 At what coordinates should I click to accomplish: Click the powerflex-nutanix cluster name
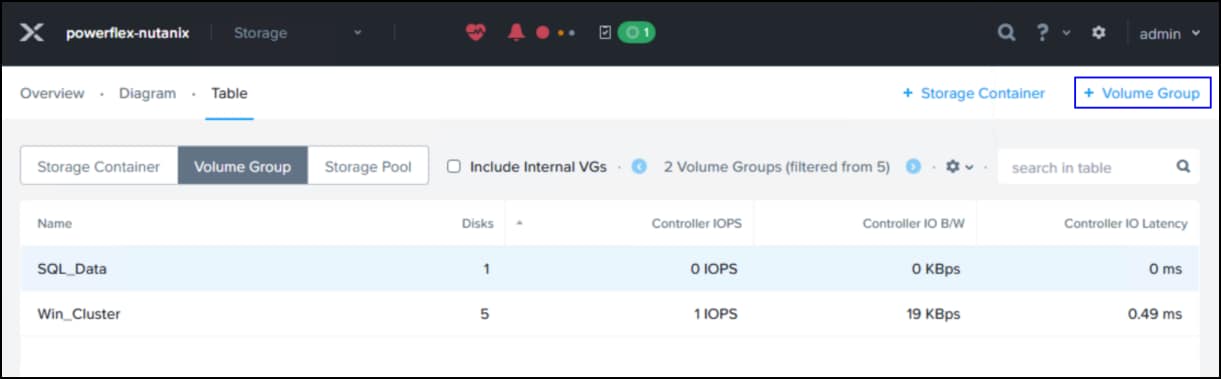click(127, 33)
